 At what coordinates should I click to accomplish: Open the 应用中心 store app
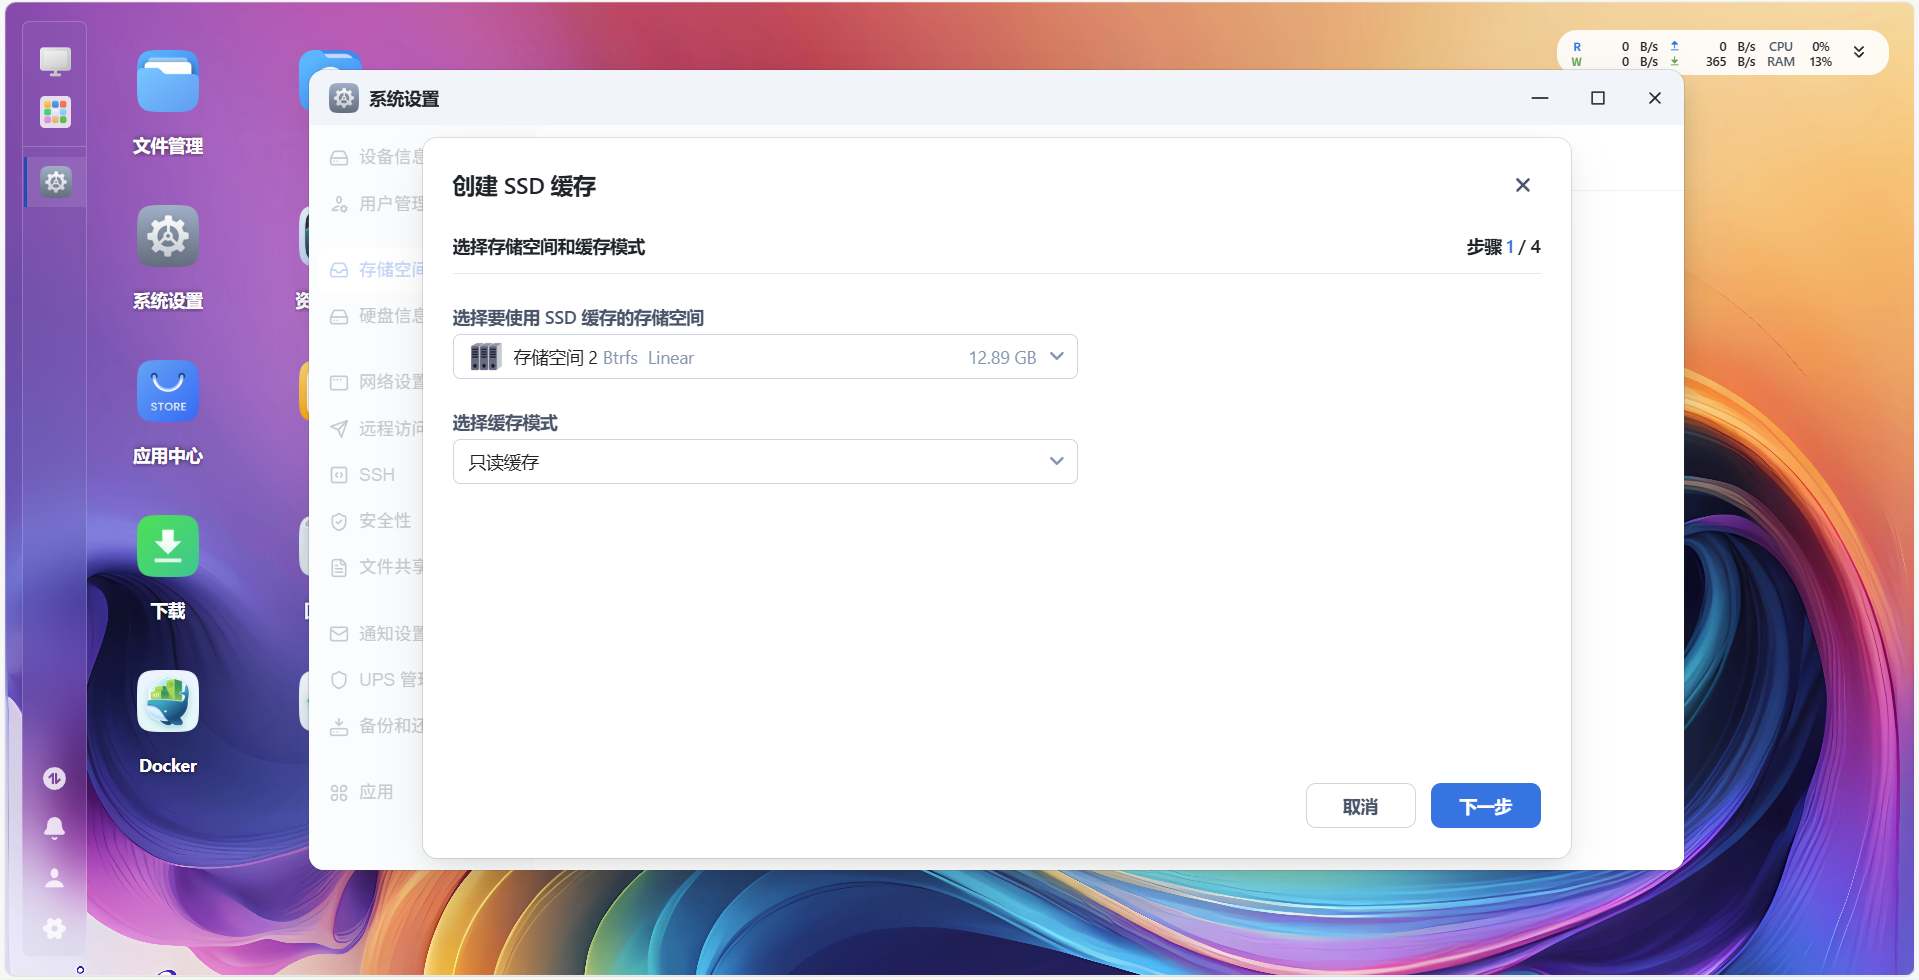(168, 392)
